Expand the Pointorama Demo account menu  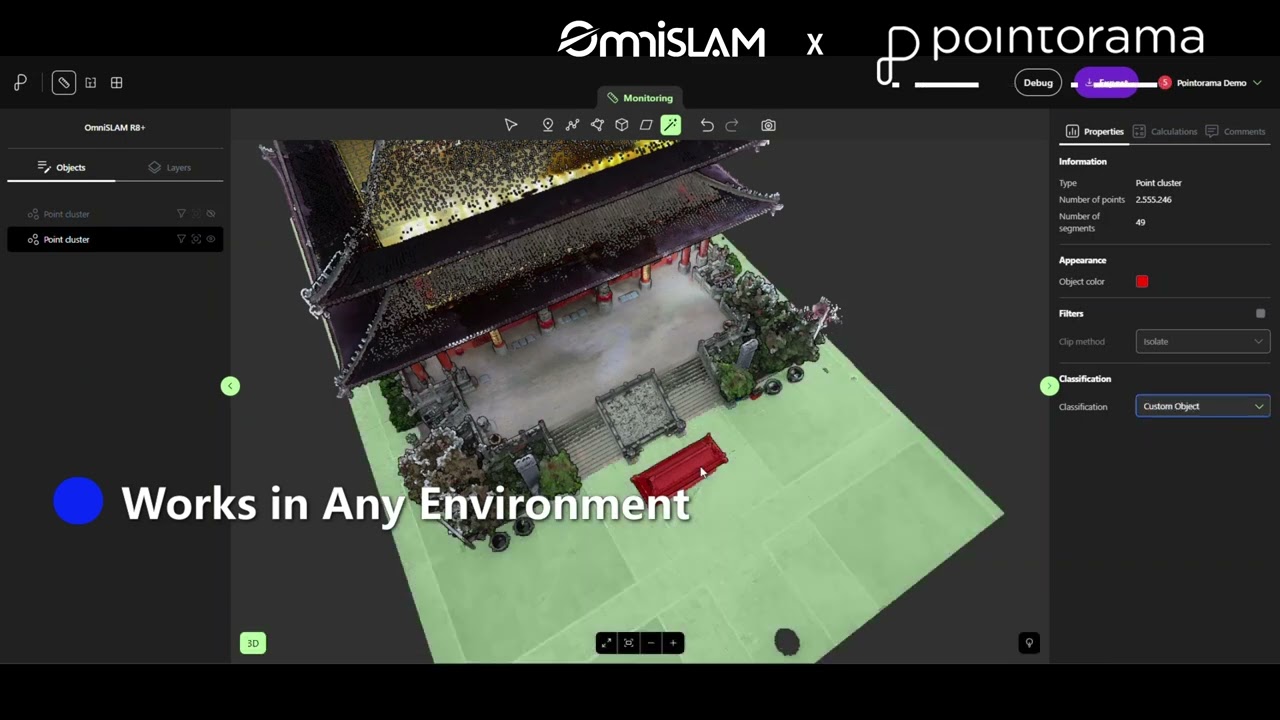(x=1257, y=83)
